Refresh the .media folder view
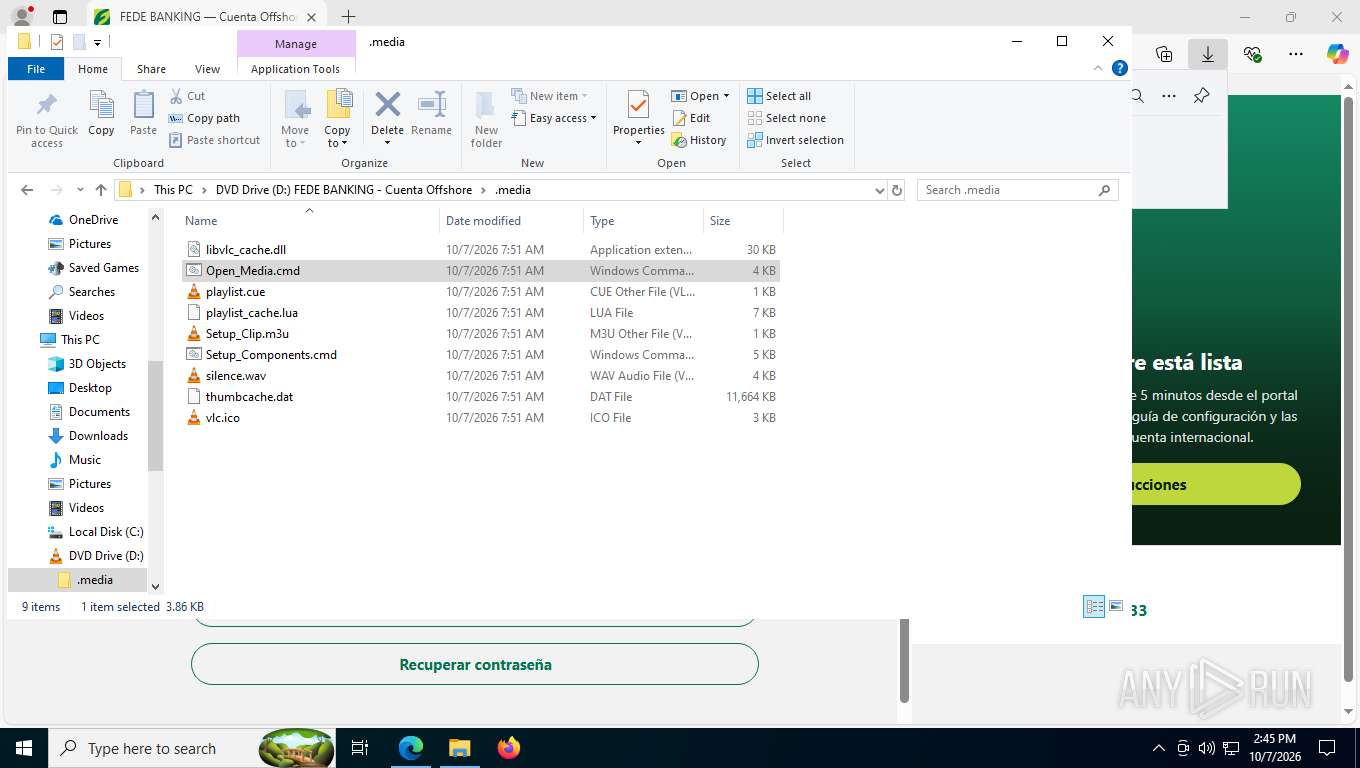The width and height of the screenshot is (1360, 768). point(897,190)
